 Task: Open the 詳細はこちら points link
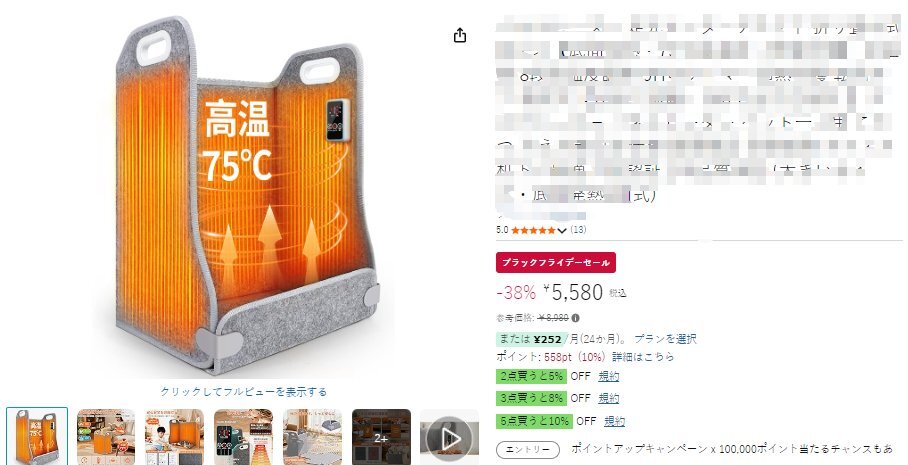(643, 357)
